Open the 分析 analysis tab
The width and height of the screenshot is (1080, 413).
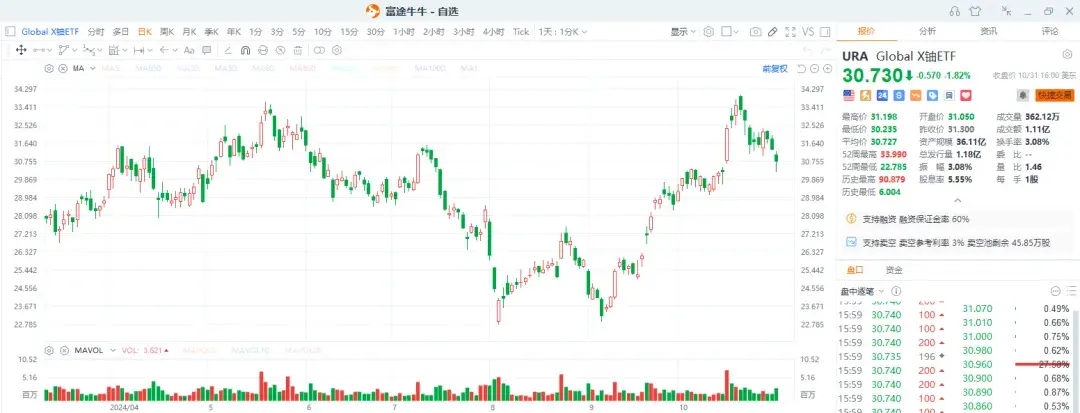coord(927,31)
